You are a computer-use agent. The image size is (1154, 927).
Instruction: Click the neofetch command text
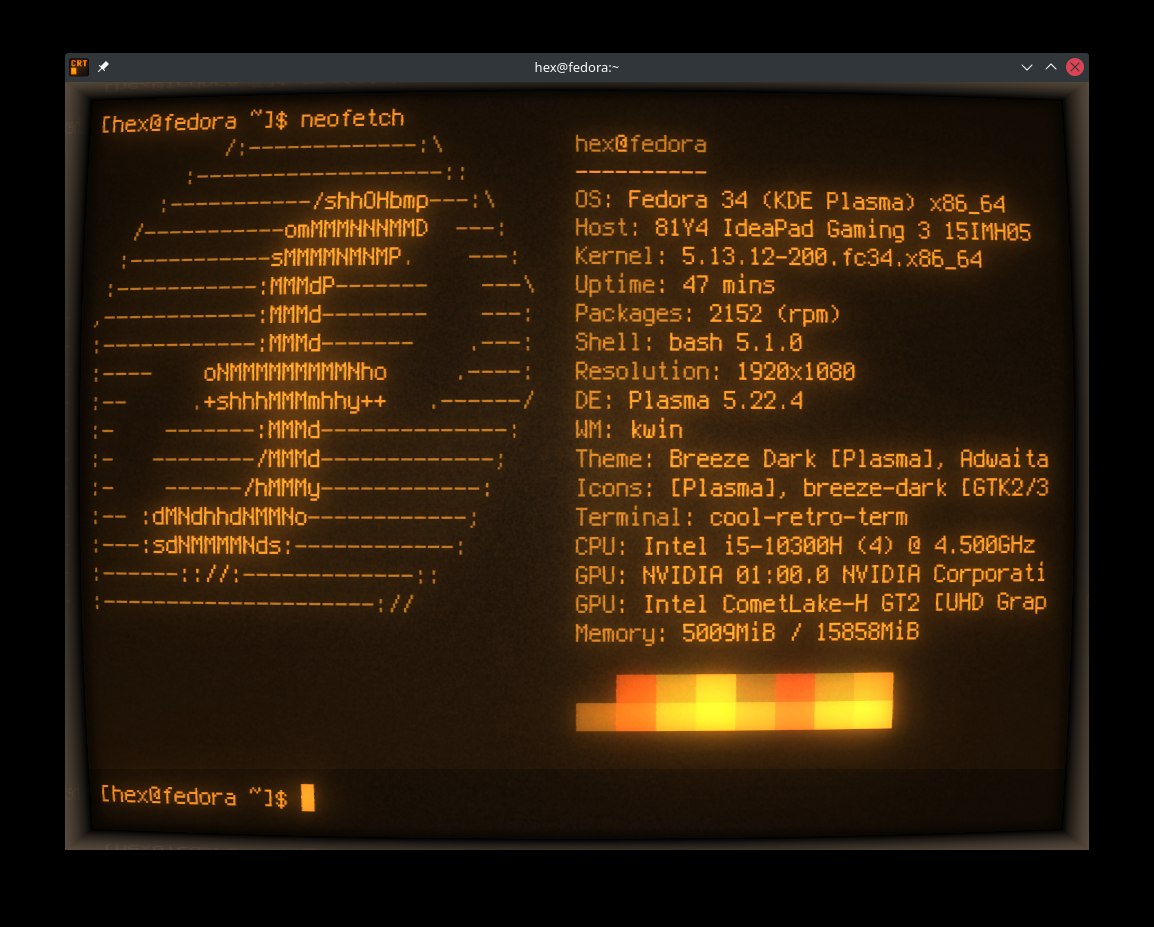(353, 118)
